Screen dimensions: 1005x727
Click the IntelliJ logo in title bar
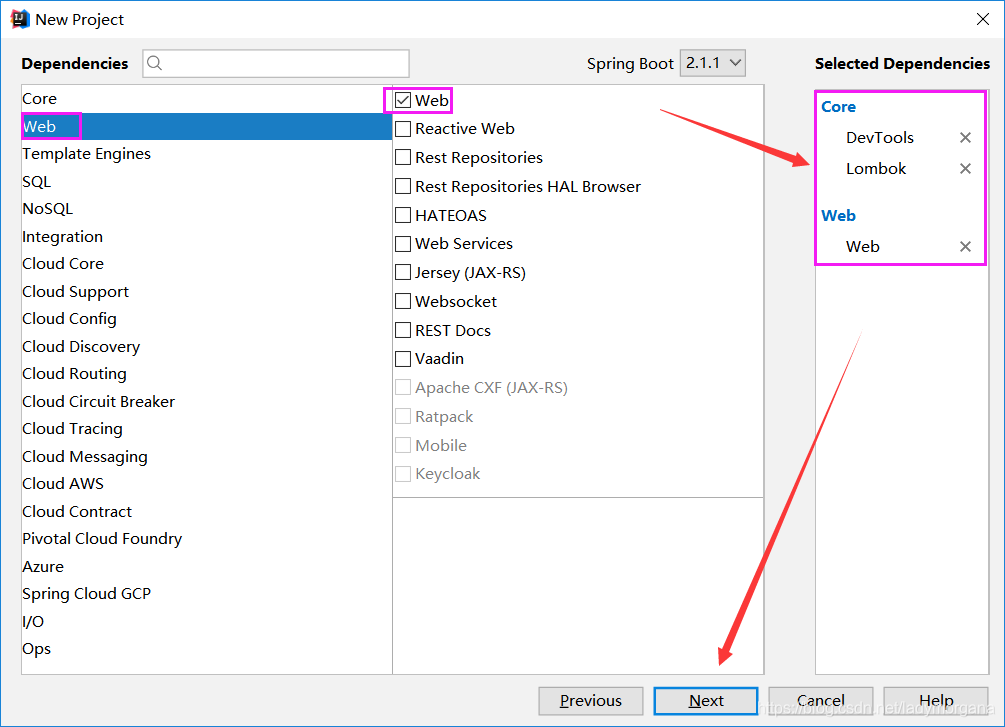tap(20, 19)
